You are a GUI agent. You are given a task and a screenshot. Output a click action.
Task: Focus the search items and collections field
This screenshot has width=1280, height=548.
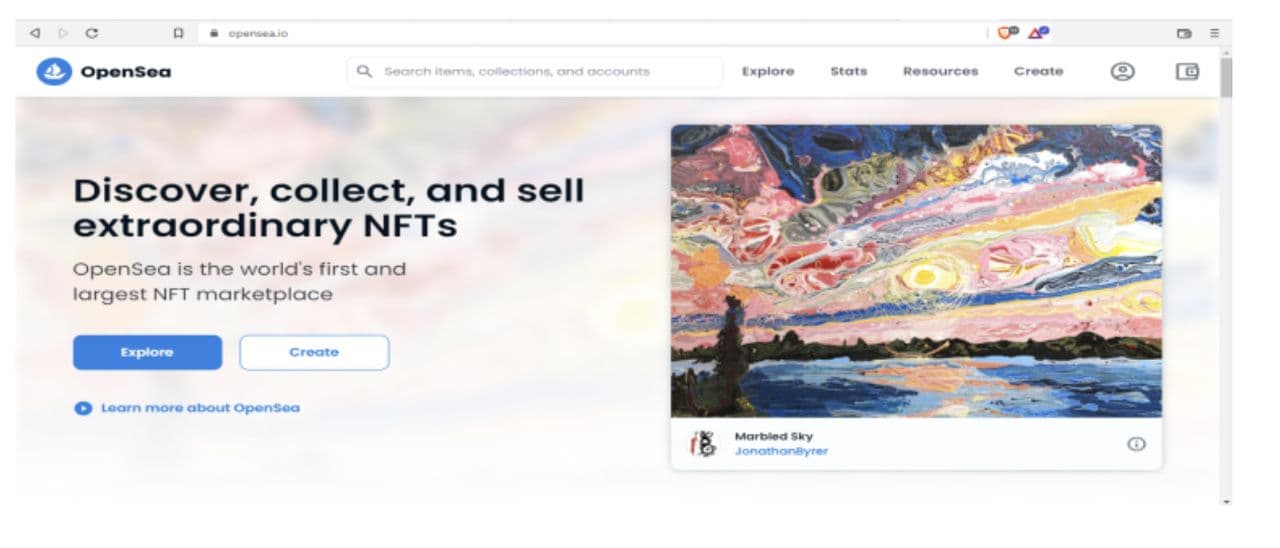pos(535,71)
